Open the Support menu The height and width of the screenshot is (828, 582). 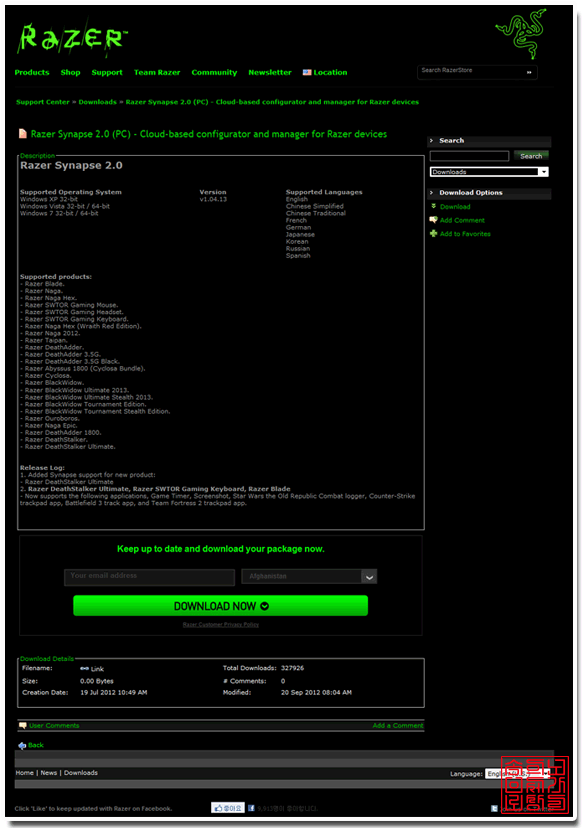(x=107, y=72)
